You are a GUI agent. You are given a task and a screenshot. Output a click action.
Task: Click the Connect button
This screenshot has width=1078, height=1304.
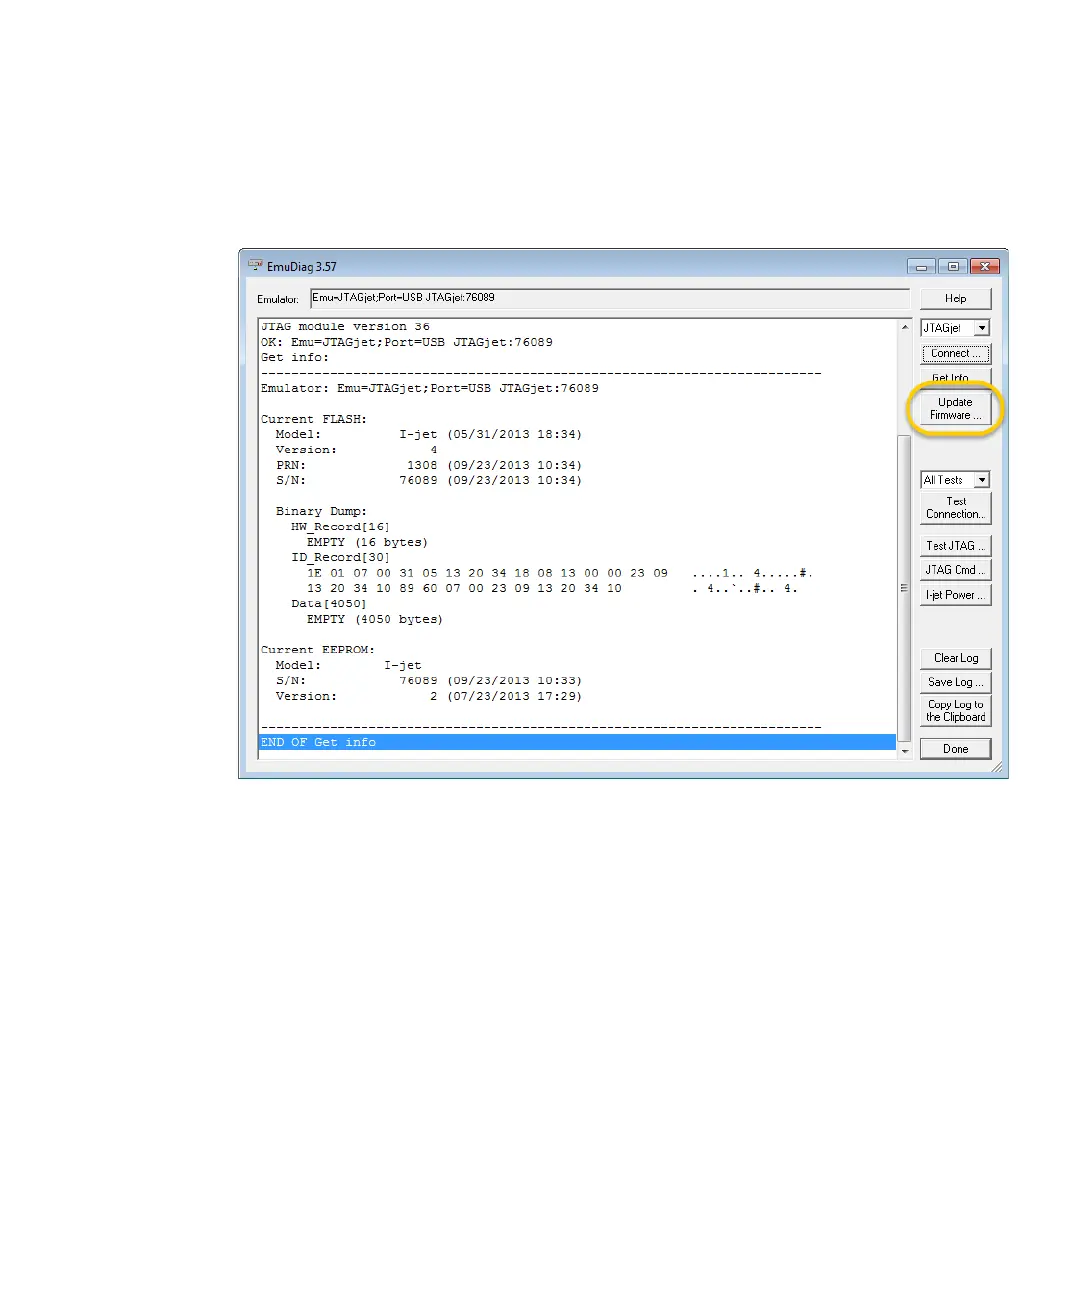(x=955, y=353)
